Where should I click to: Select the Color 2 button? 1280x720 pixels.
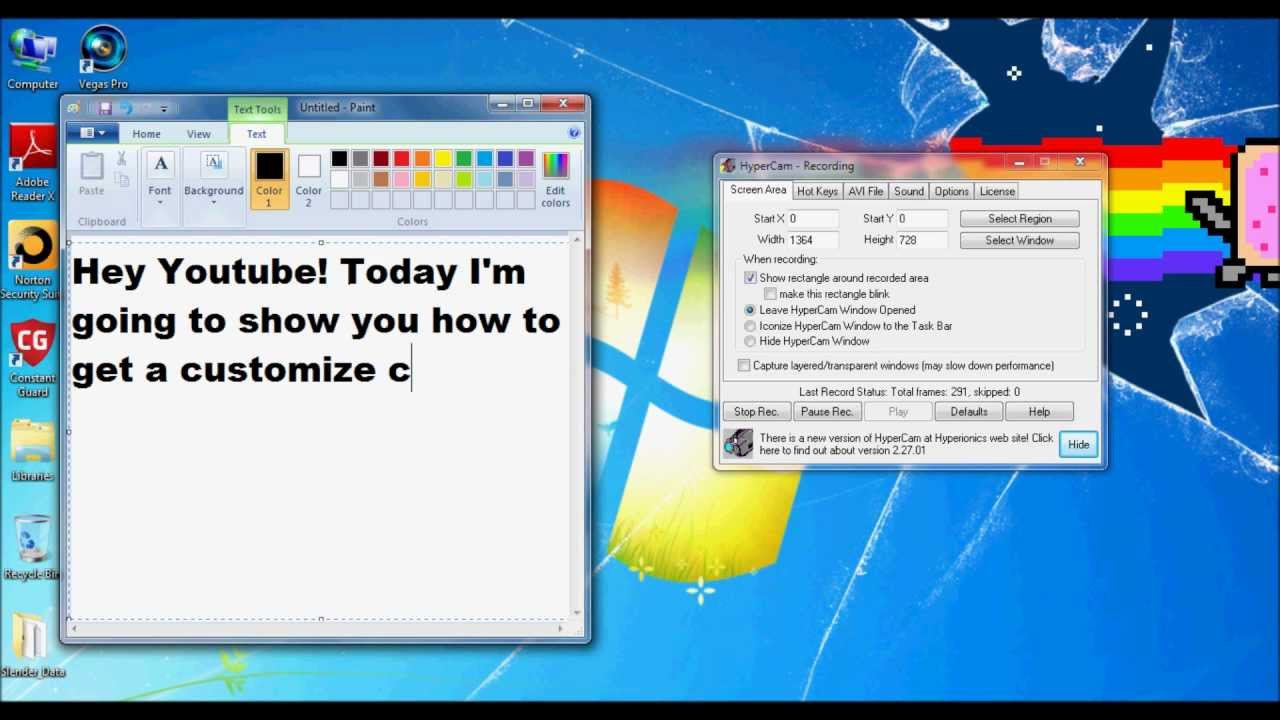(309, 179)
